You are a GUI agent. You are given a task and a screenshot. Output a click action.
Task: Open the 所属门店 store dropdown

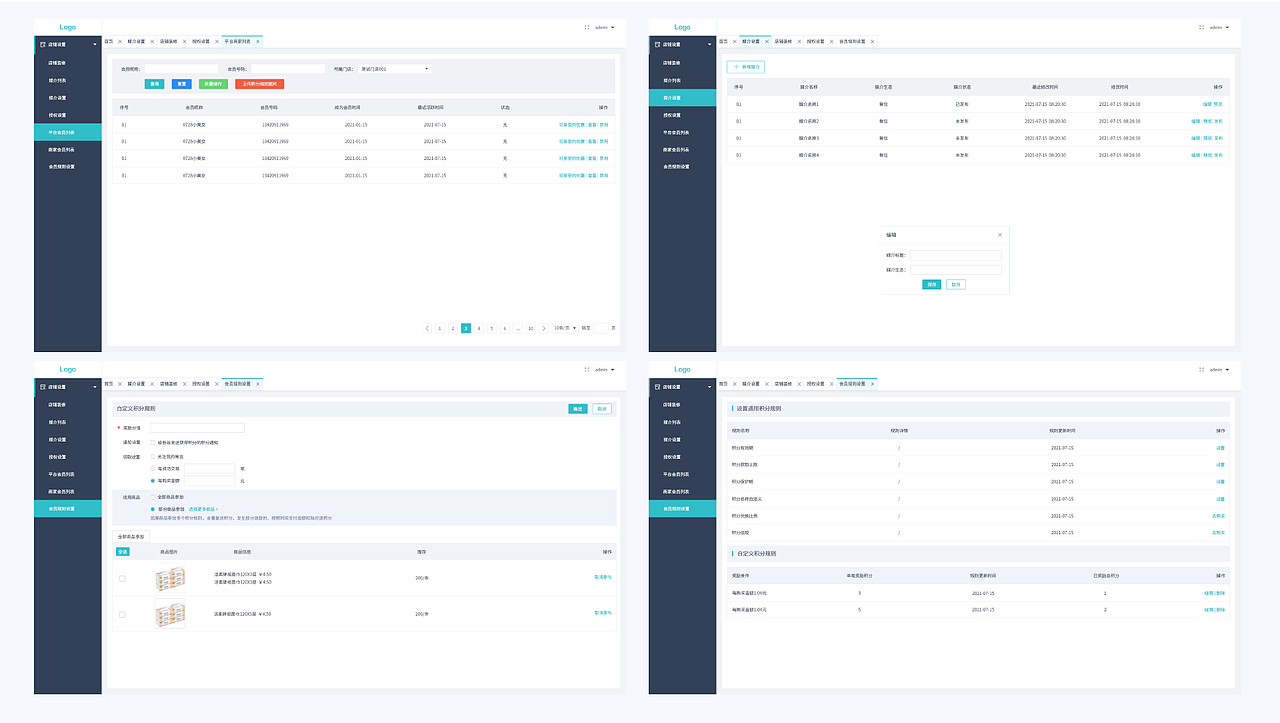[x=395, y=69]
